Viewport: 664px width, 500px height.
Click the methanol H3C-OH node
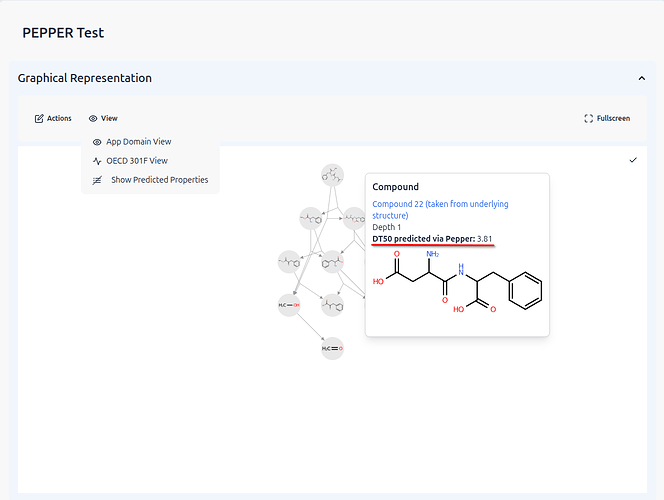pyautogui.click(x=289, y=305)
